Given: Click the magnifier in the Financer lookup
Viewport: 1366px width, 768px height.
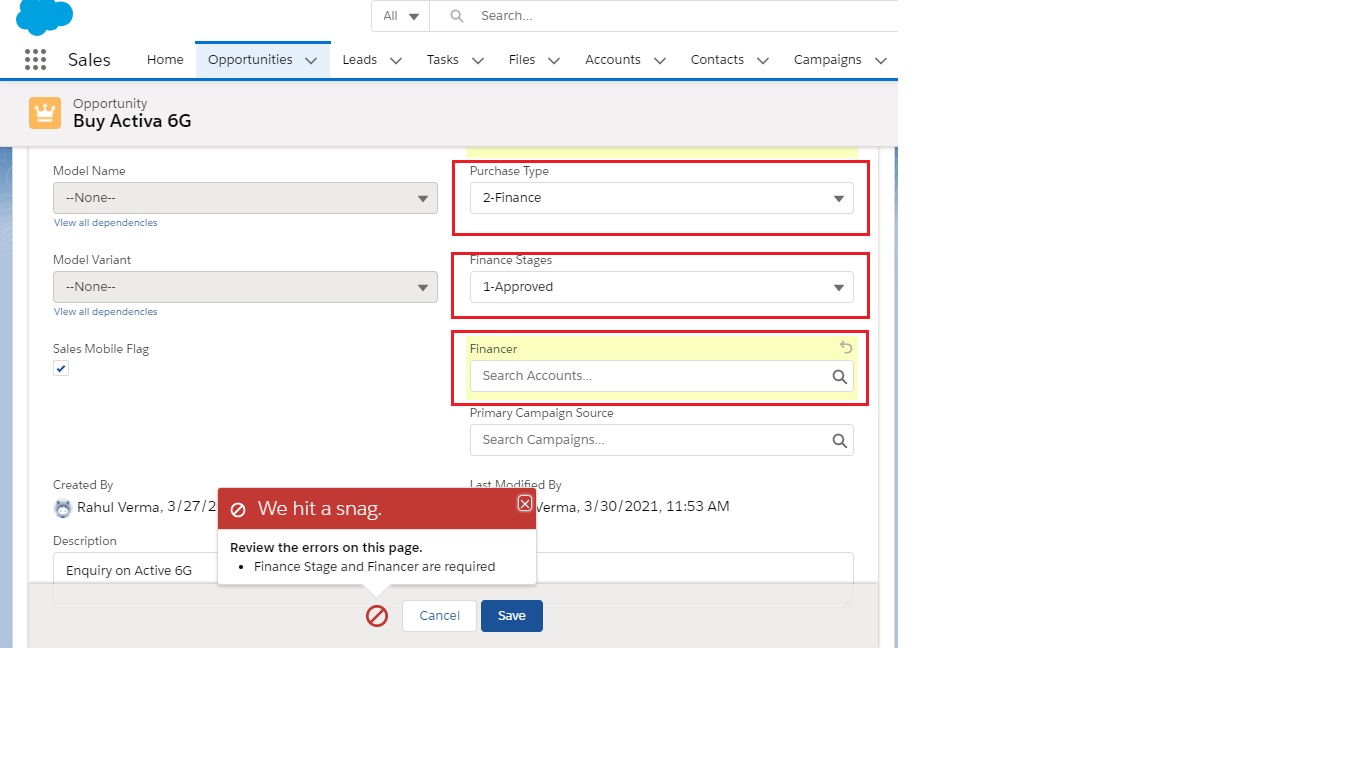Looking at the screenshot, I should click(839, 375).
